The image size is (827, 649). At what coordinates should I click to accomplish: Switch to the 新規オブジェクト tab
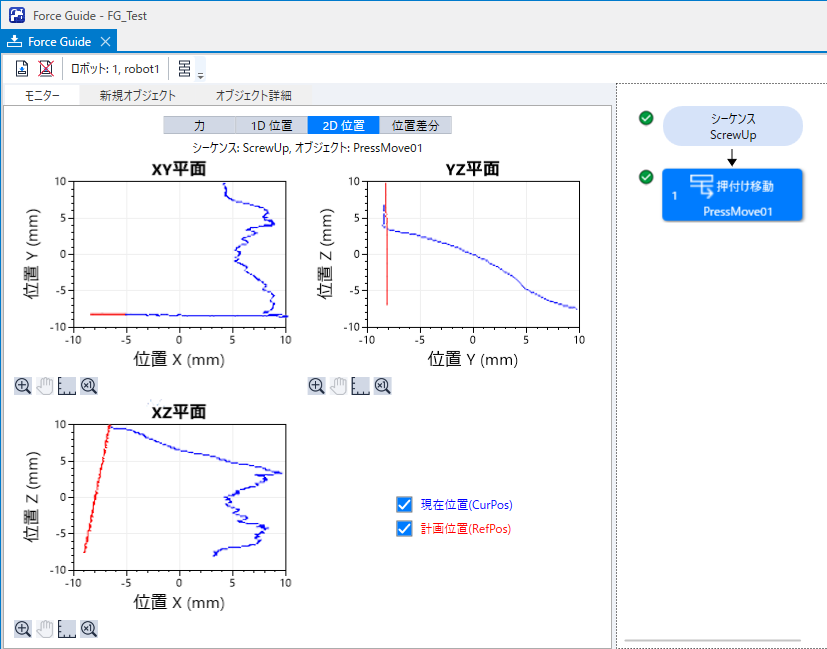tap(137, 96)
